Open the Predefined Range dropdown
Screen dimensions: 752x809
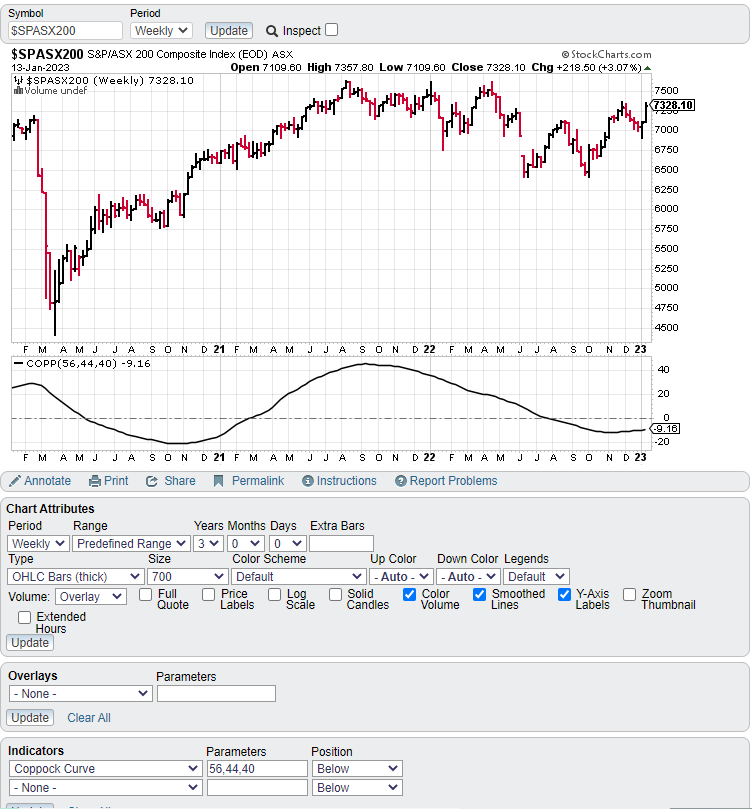(x=131, y=543)
